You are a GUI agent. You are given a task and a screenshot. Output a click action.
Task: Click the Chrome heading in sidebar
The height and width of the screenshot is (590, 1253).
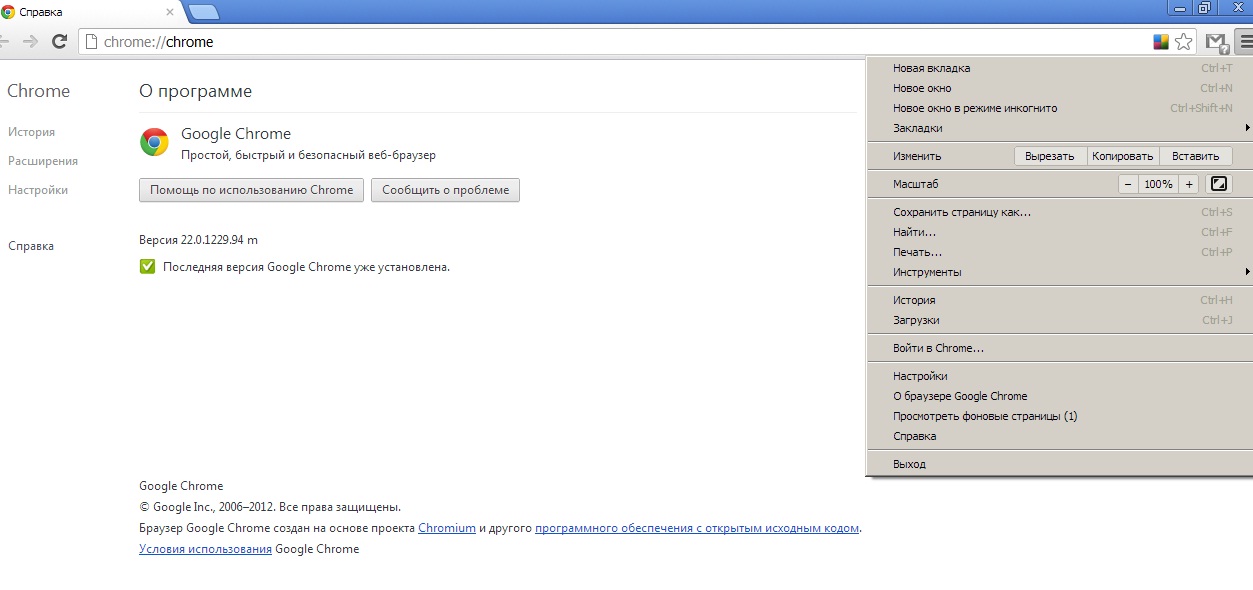point(38,91)
